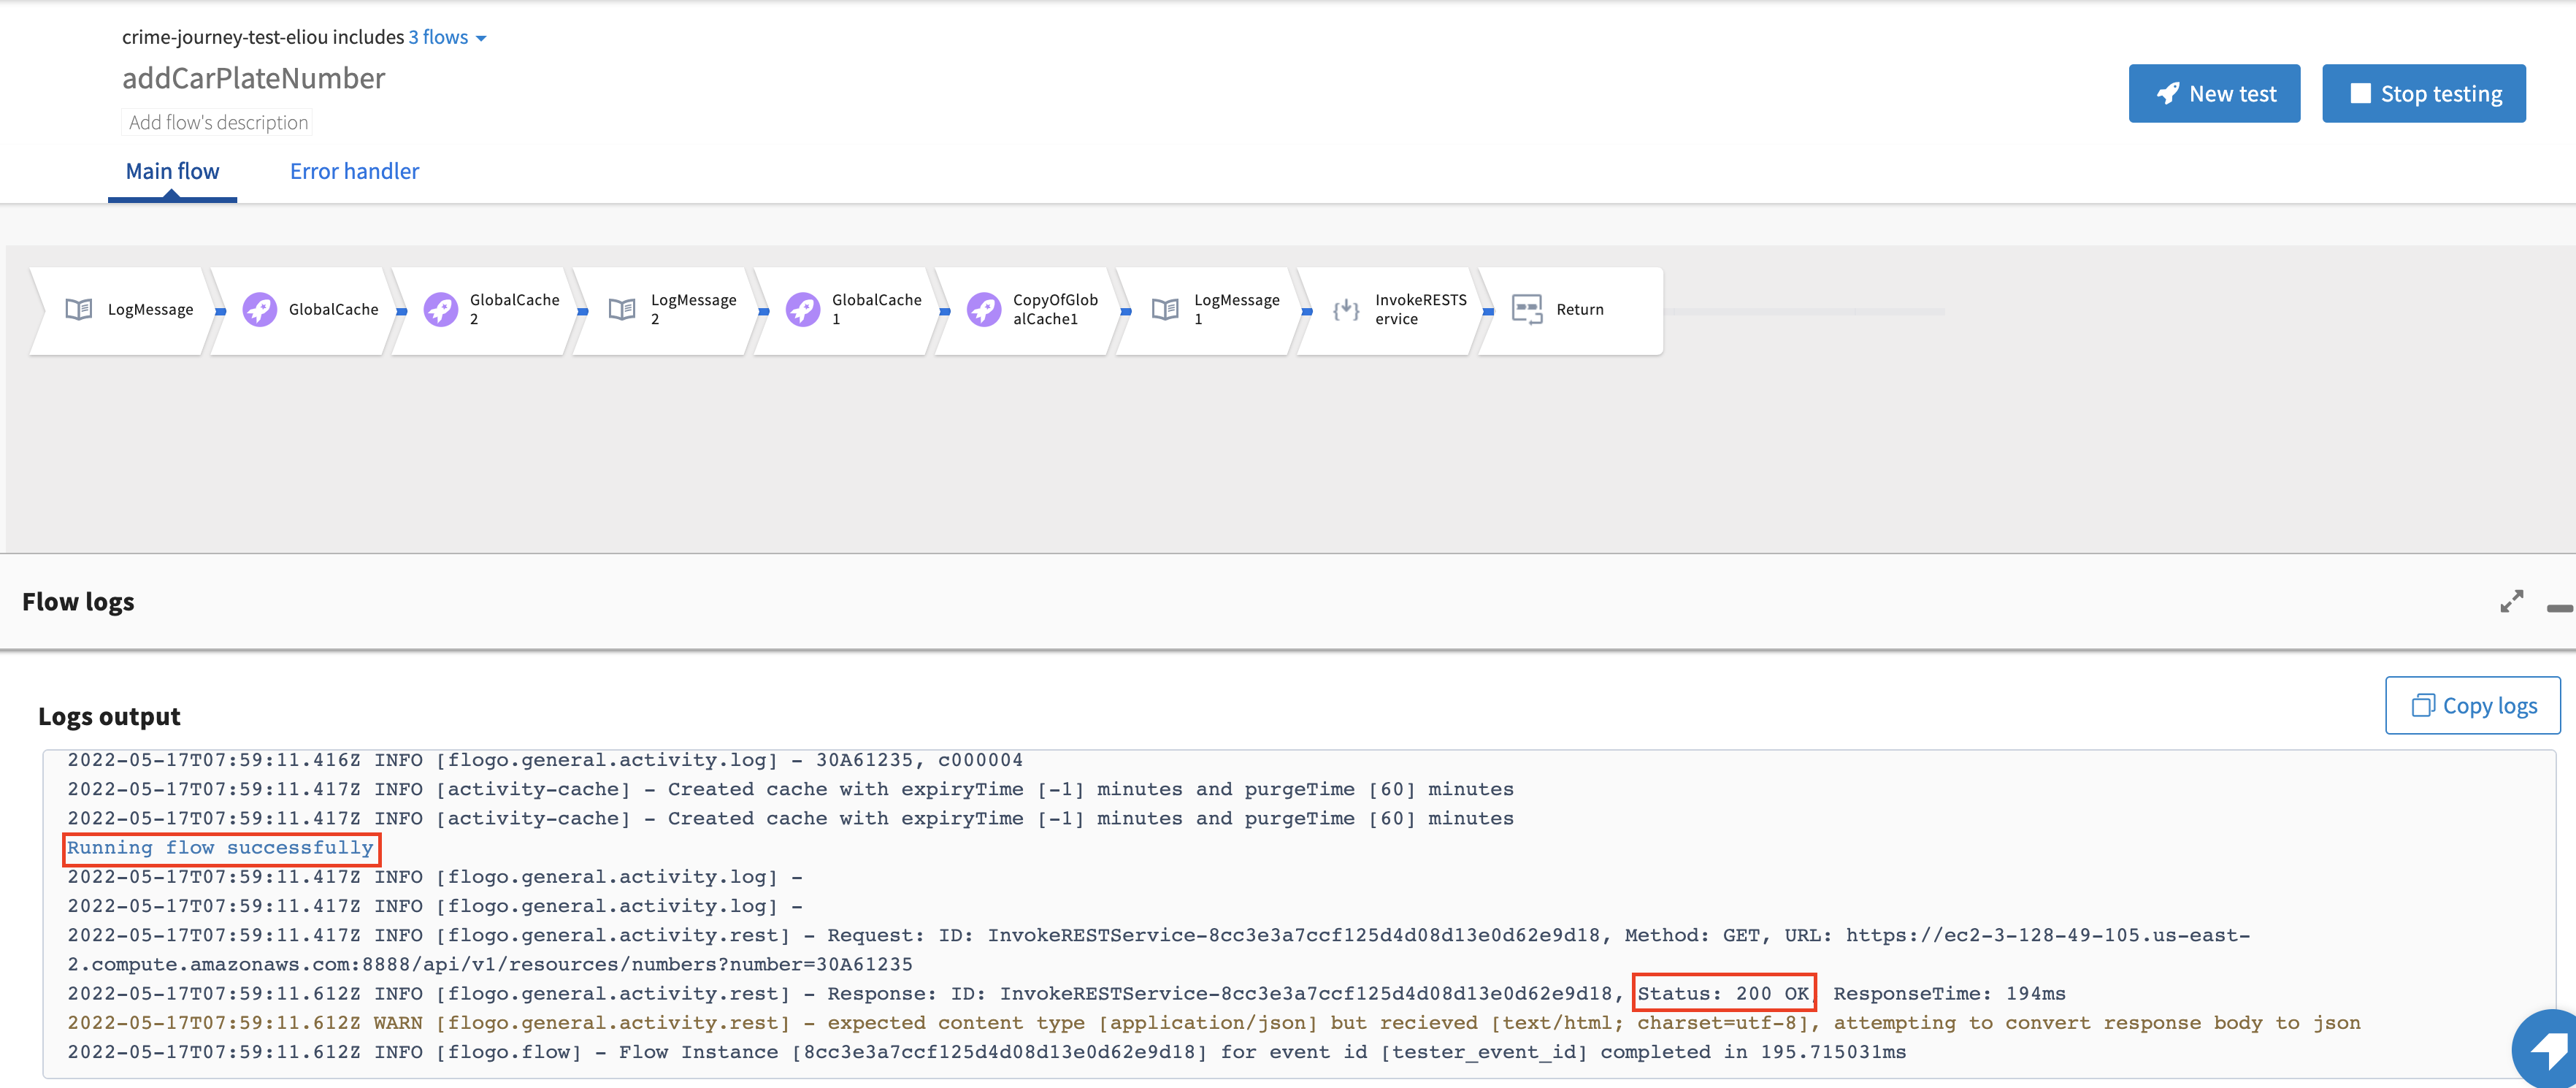This screenshot has height=1088, width=2576.
Task: Click the dropdown caret after 3 flows
Action: [481, 39]
